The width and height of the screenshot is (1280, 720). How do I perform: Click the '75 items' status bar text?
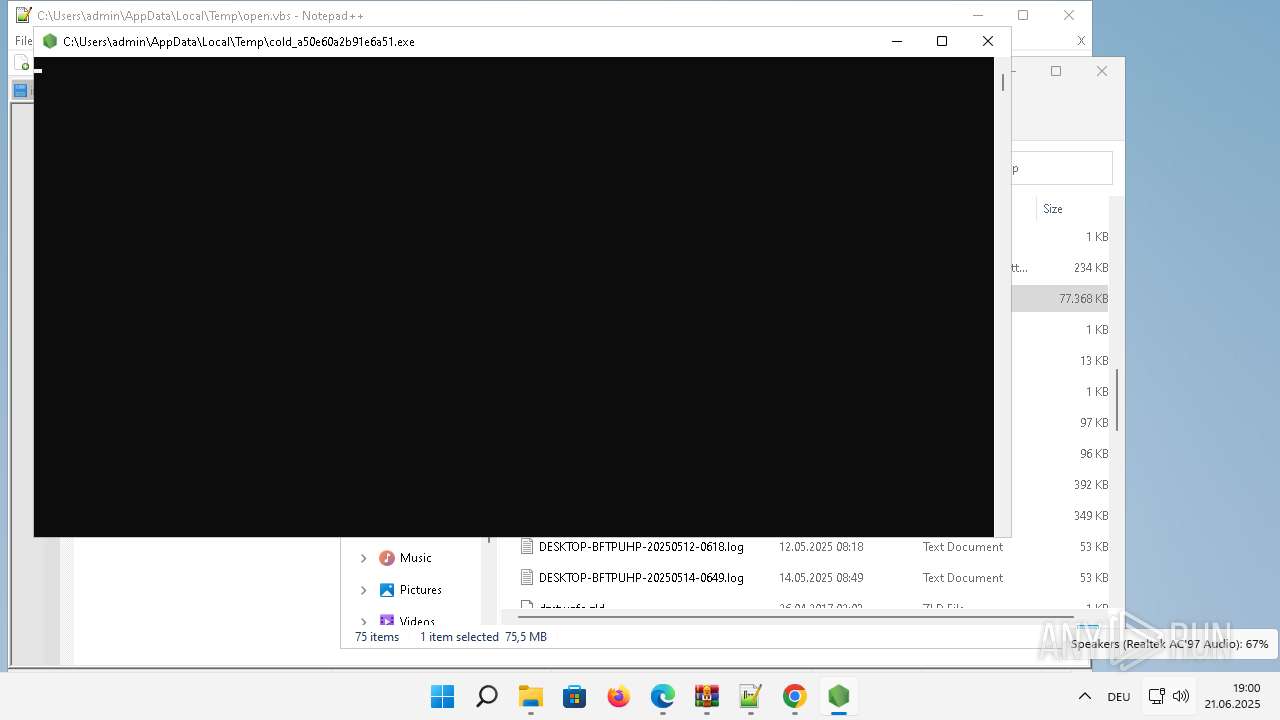pos(377,637)
